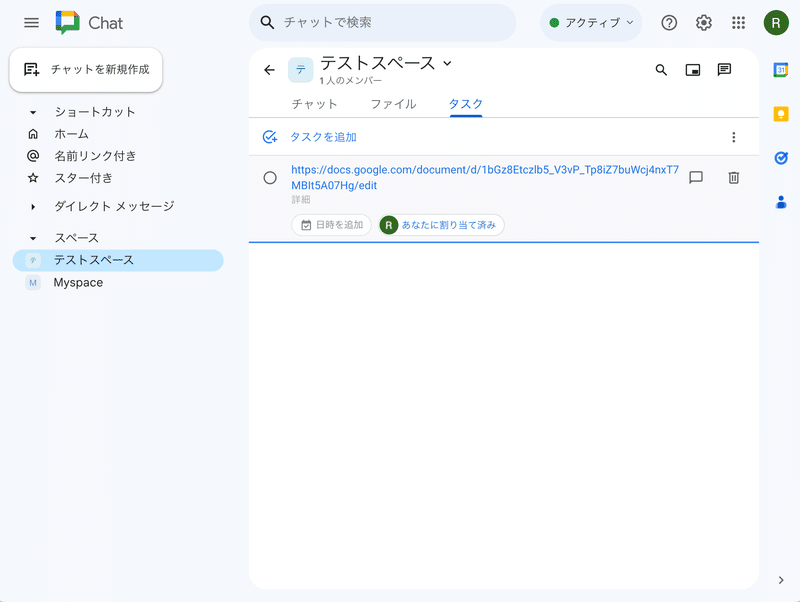Open the Google apps grid

(738, 22)
